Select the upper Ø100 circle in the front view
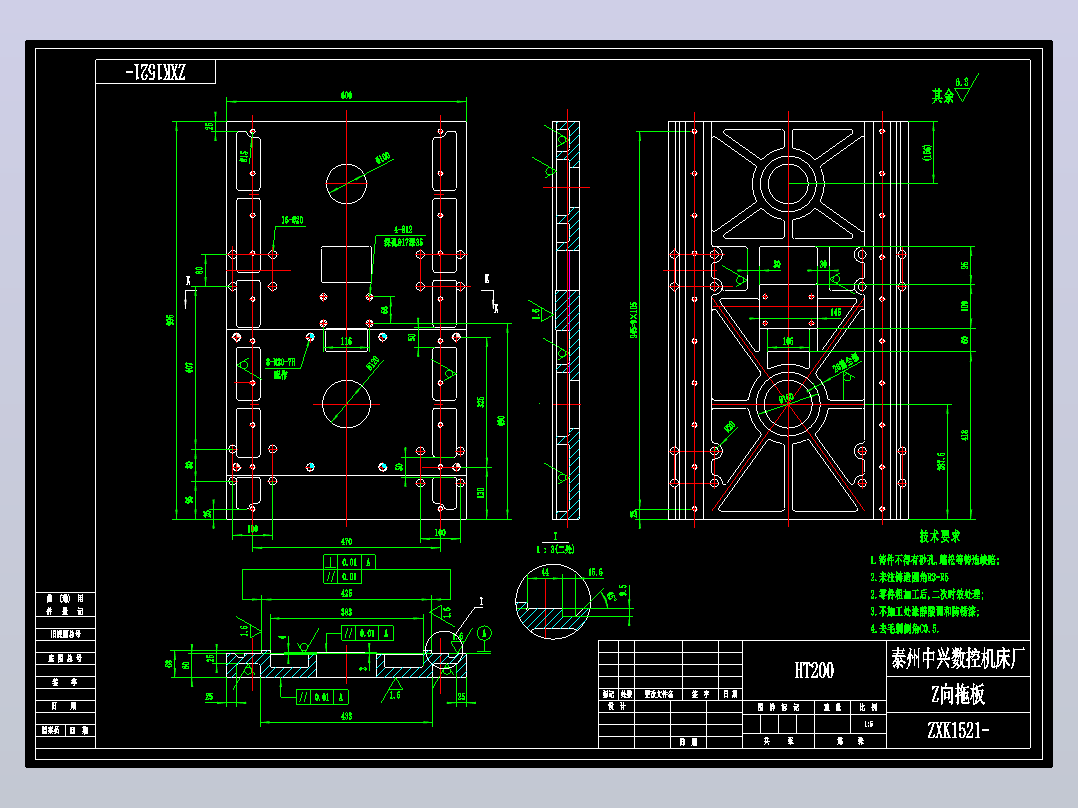The image size is (1078, 808). coord(346,184)
